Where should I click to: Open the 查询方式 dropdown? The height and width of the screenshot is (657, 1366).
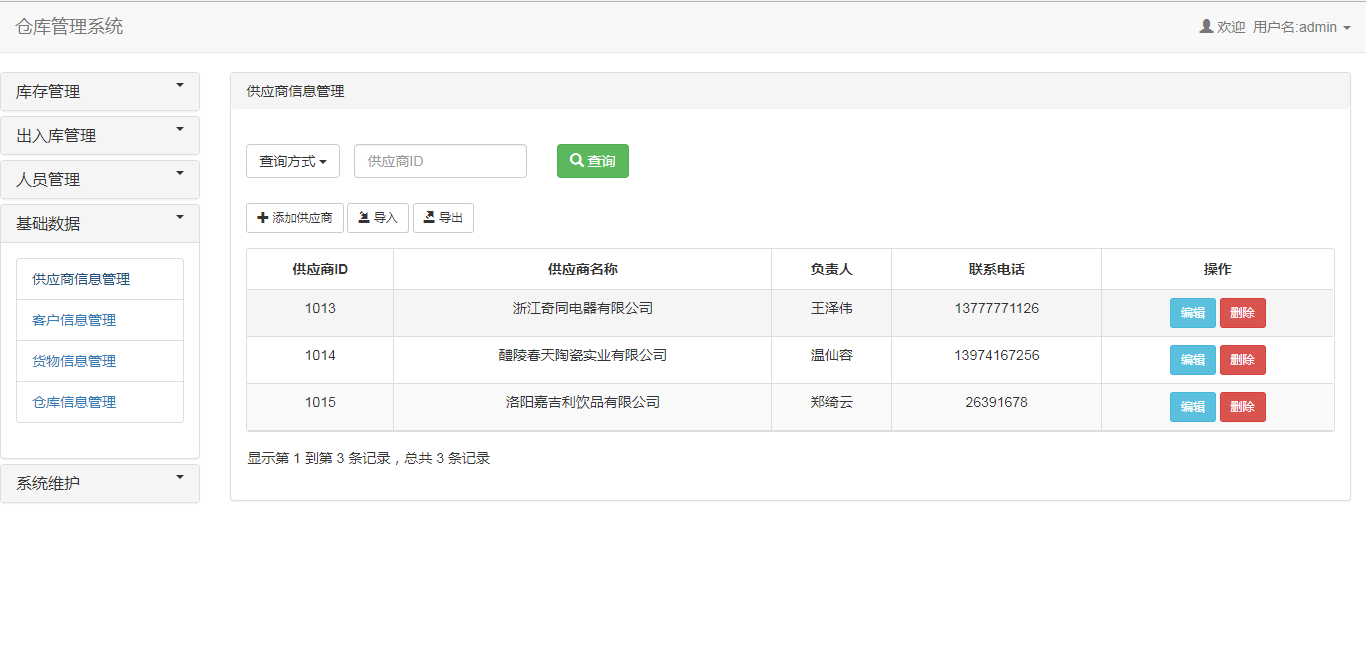293,160
